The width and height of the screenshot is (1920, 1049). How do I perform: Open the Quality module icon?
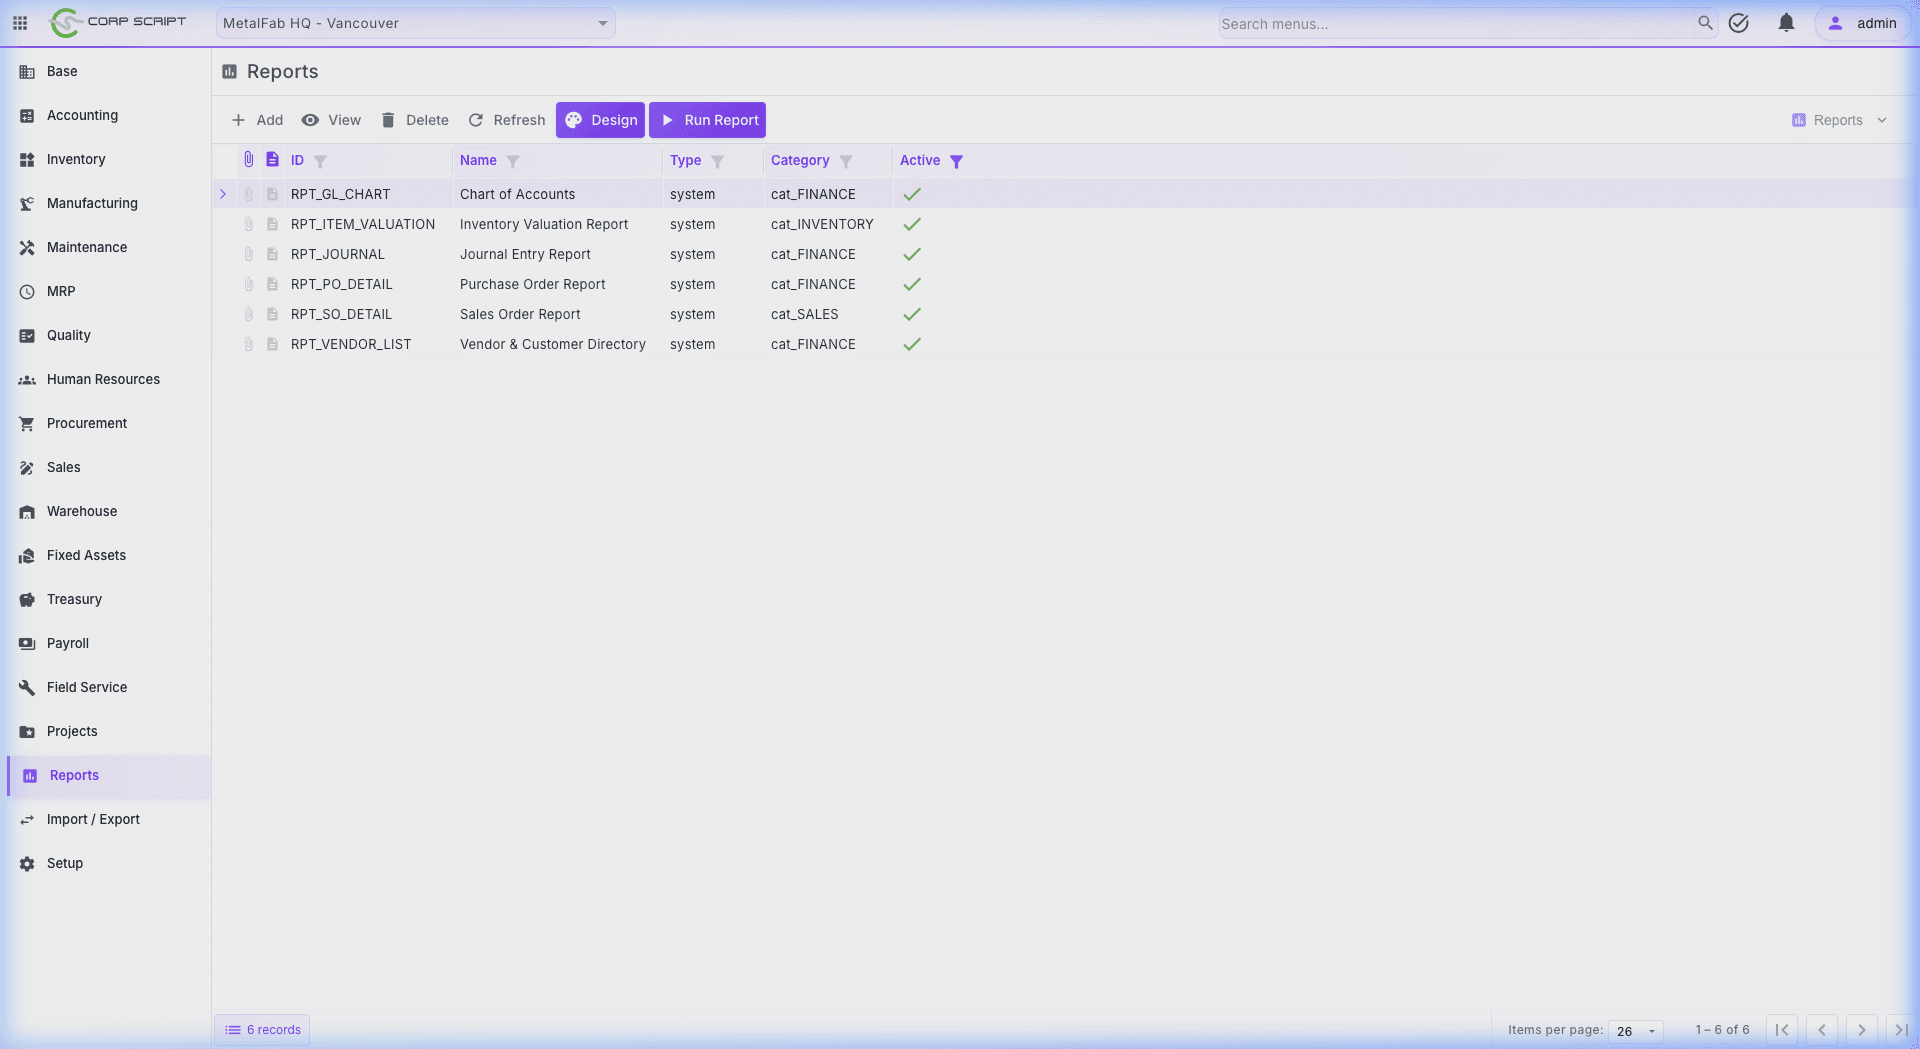pos(27,335)
